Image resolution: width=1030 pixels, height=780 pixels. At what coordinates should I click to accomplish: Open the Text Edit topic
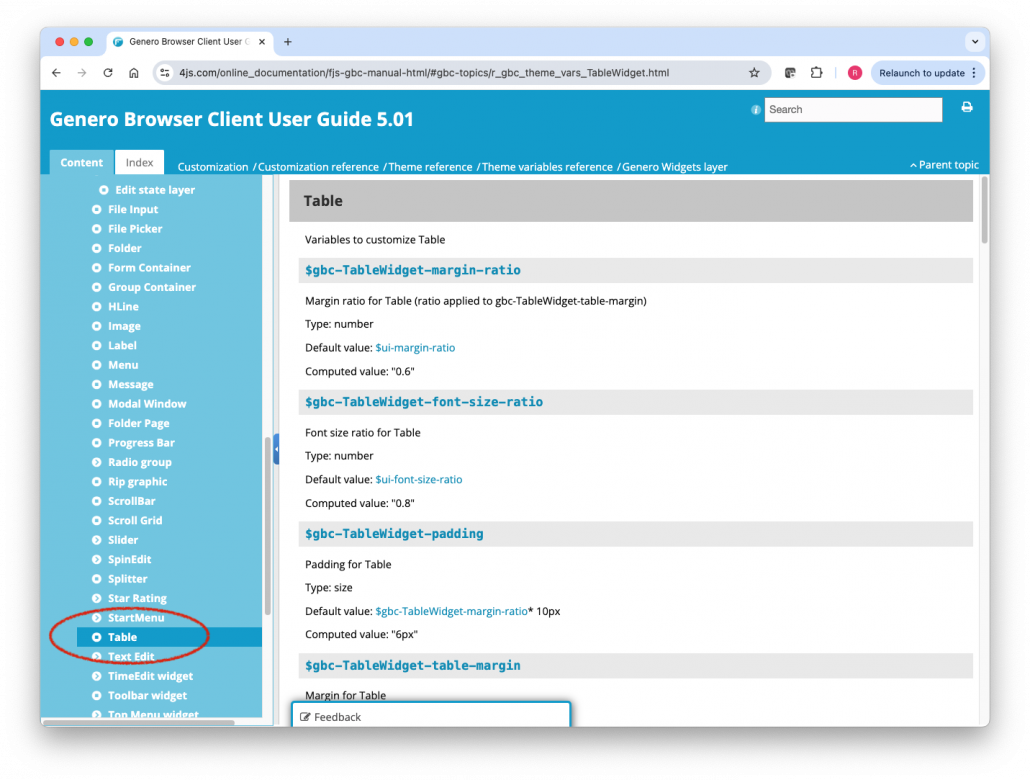point(131,656)
